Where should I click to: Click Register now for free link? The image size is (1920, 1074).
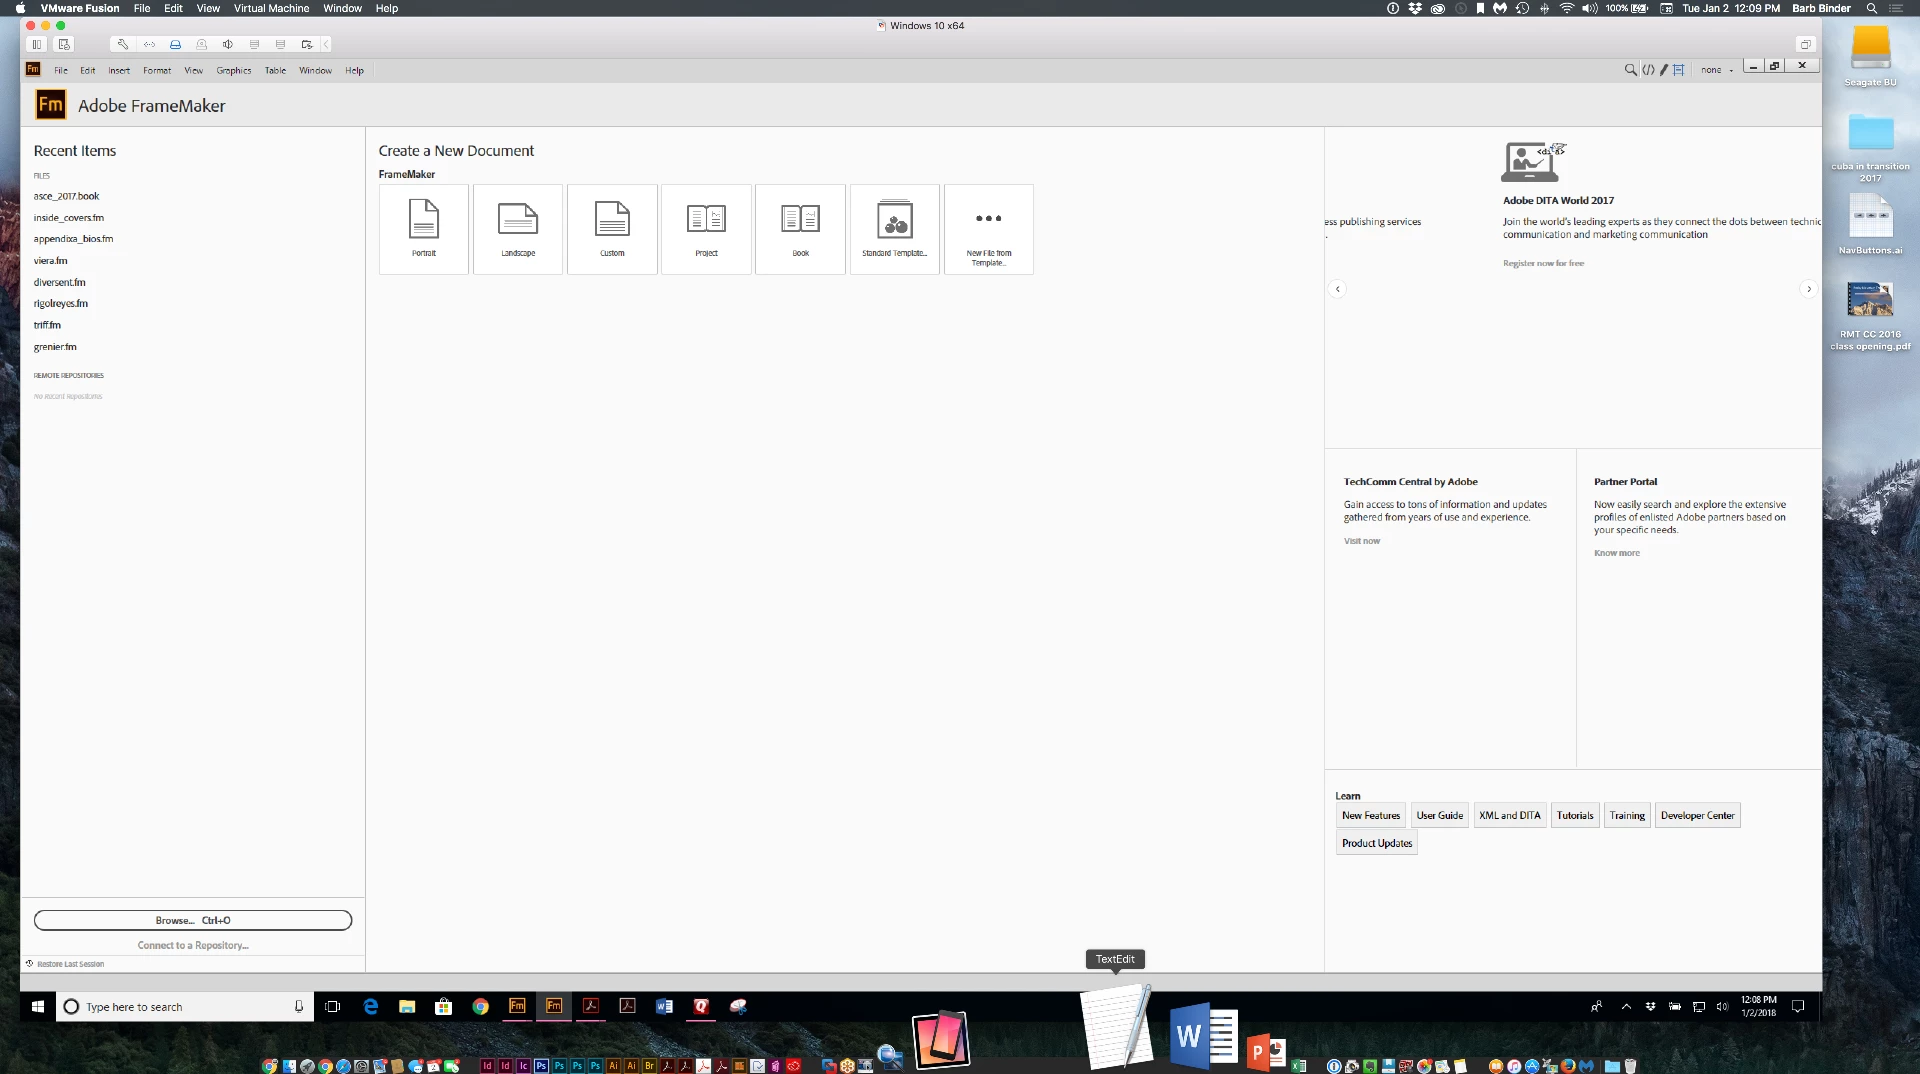[1543, 263]
